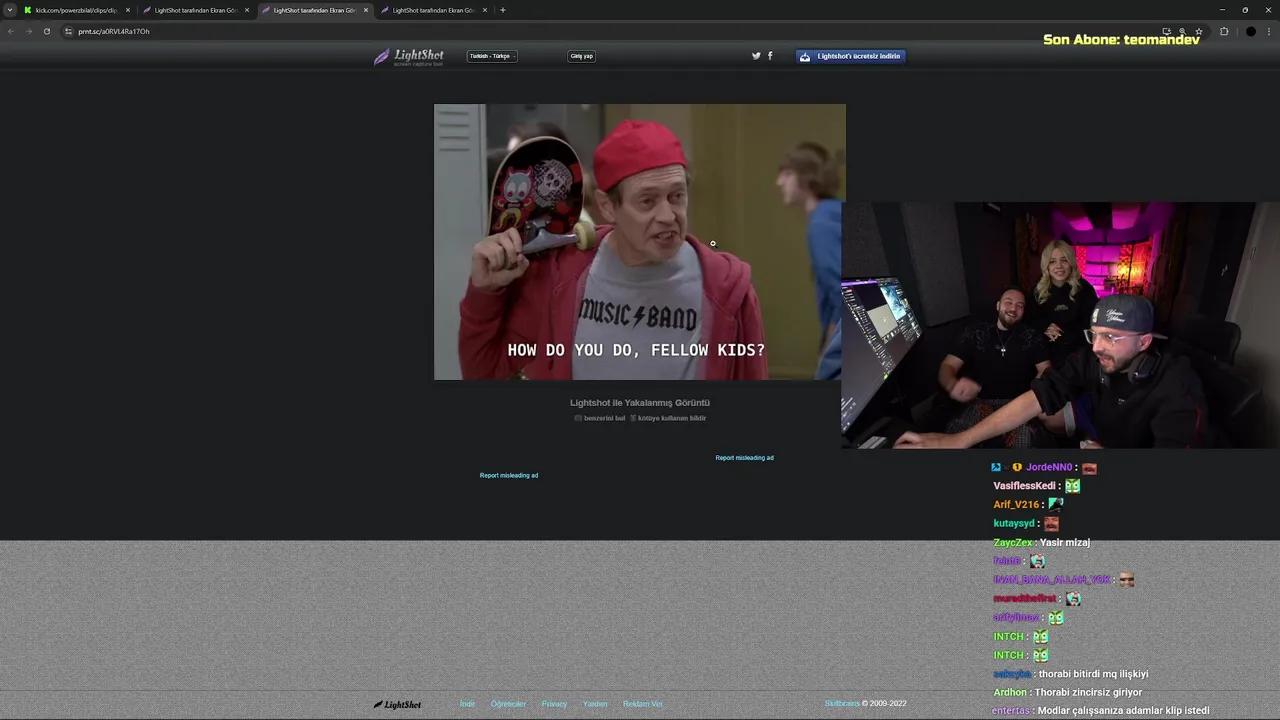Click chat username JordeNN0
This screenshot has height=720, width=1280.
click(1049, 467)
